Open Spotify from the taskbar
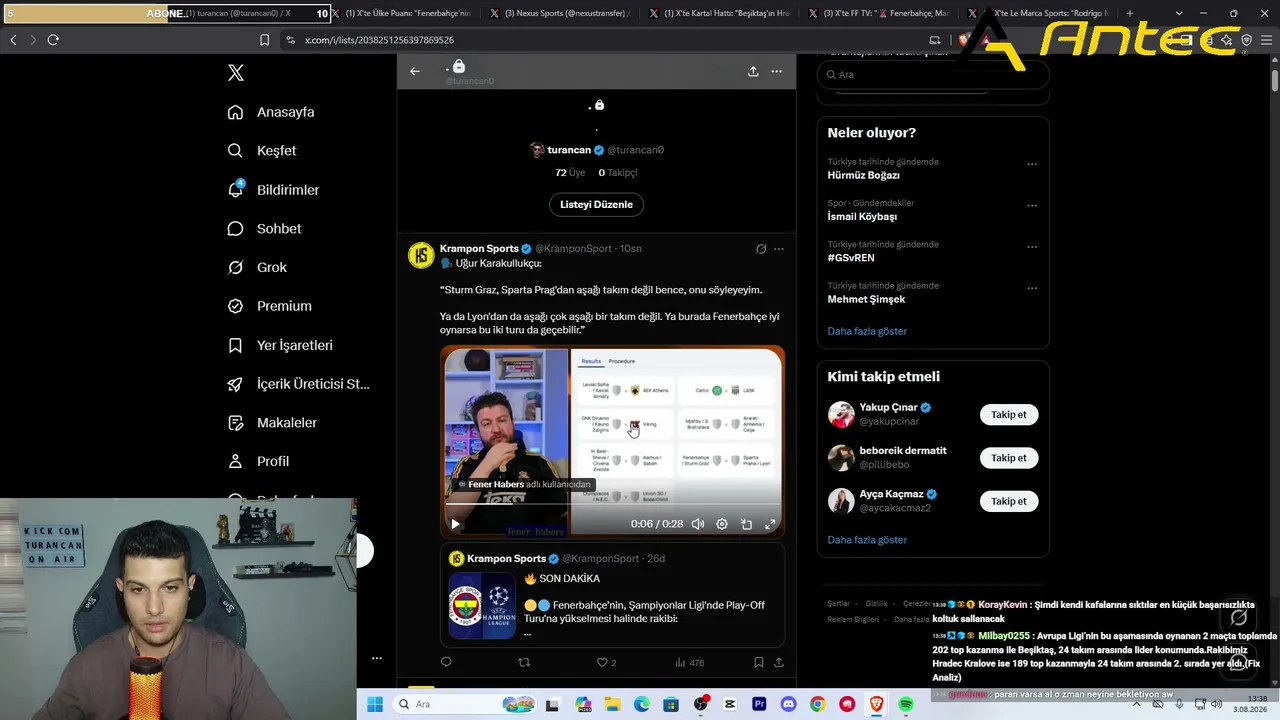Image resolution: width=1280 pixels, height=720 pixels. pos(906,704)
